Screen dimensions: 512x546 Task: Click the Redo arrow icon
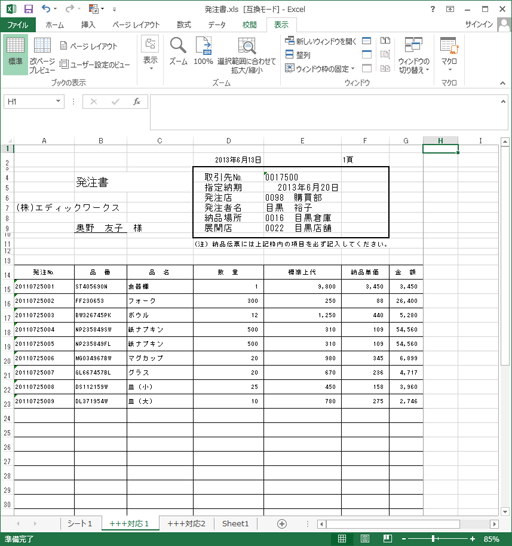tap(70, 9)
